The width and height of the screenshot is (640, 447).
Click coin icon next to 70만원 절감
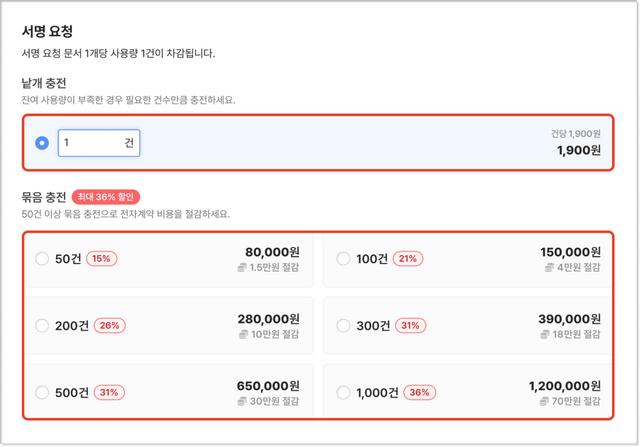544,402
